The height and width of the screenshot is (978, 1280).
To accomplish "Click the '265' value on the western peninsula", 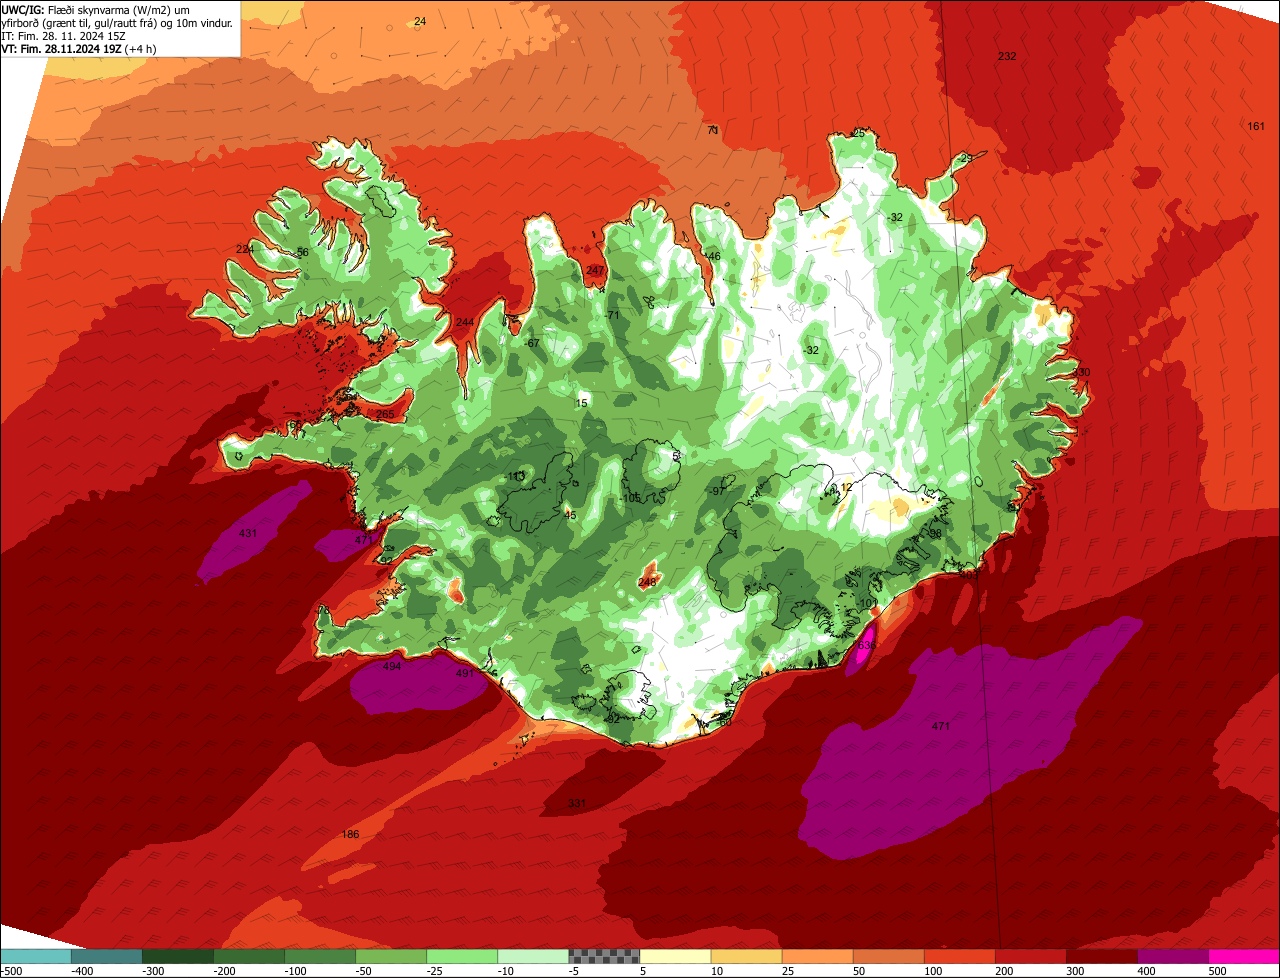I will click(385, 414).
